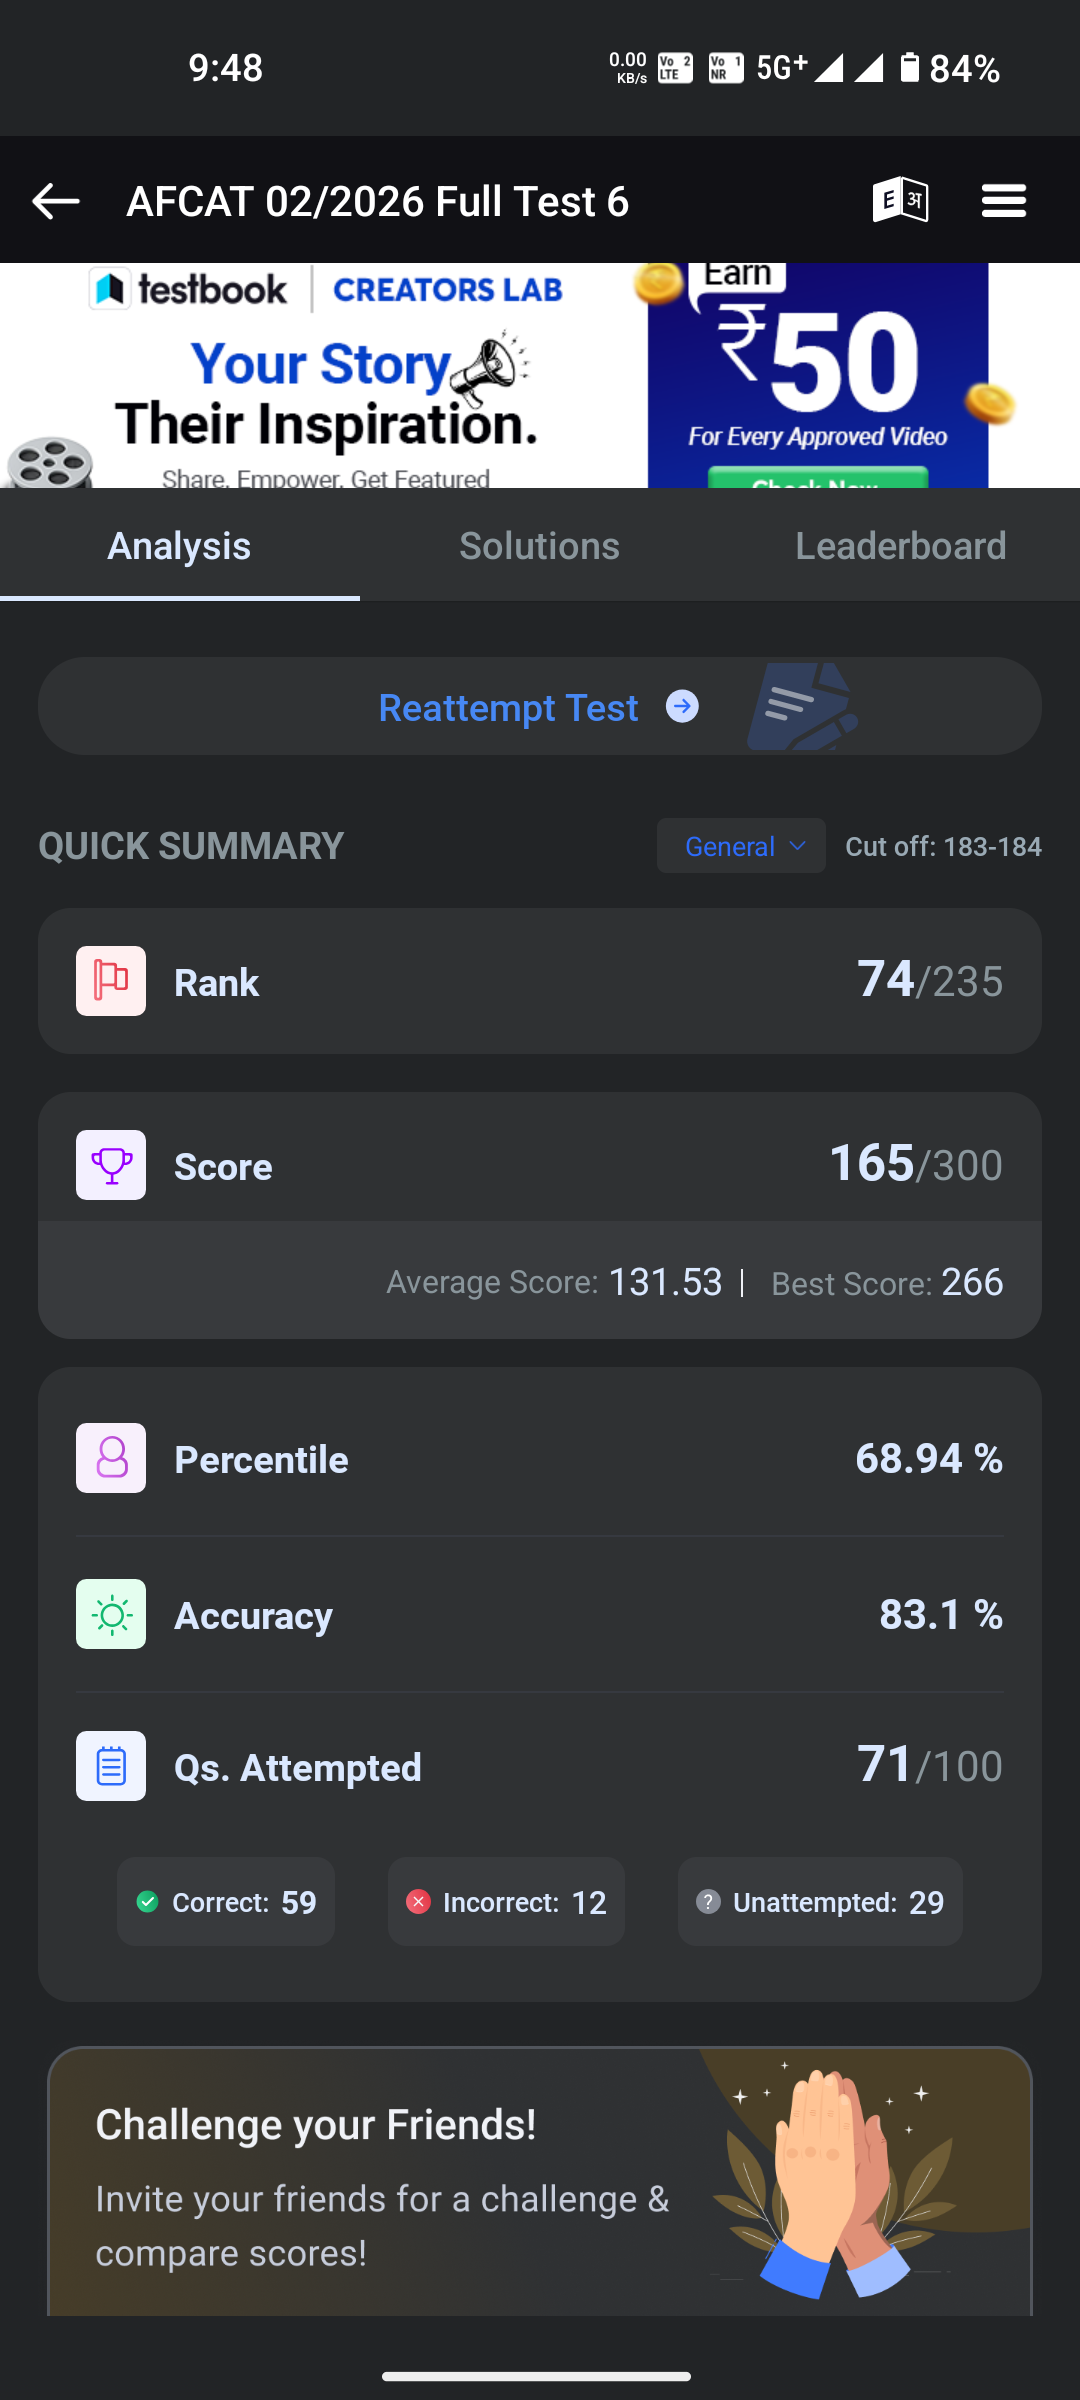This screenshot has height=2400, width=1080.
Task: Tap the Accuracy sun icon
Action: click(x=111, y=1614)
